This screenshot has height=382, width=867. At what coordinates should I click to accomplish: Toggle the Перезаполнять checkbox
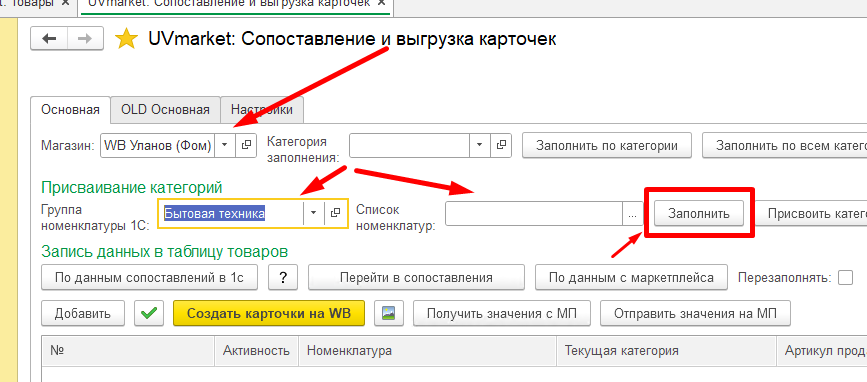click(845, 277)
